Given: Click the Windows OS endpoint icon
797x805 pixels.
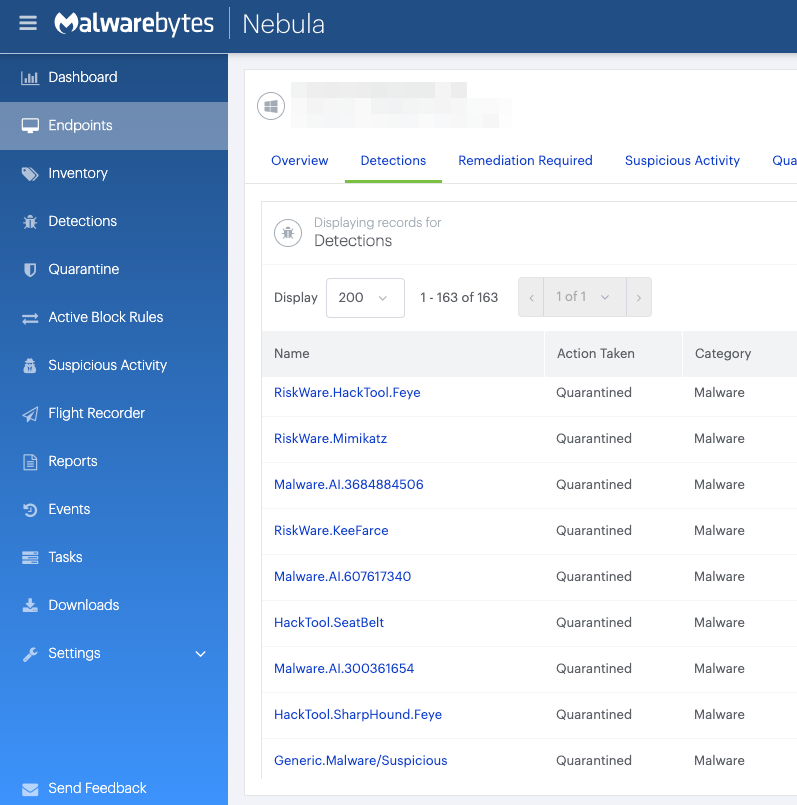Looking at the screenshot, I should [x=271, y=106].
